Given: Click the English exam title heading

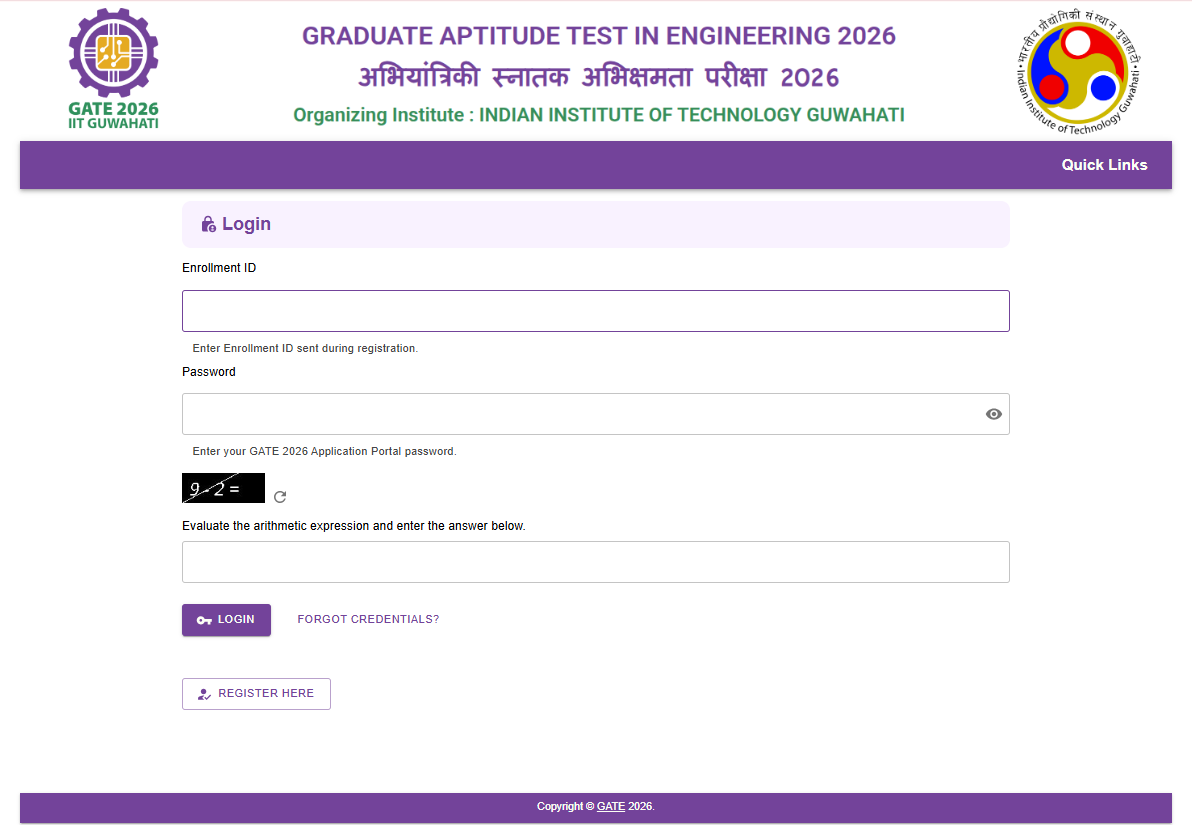Looking at the screenshot, I should pos(598,36).
